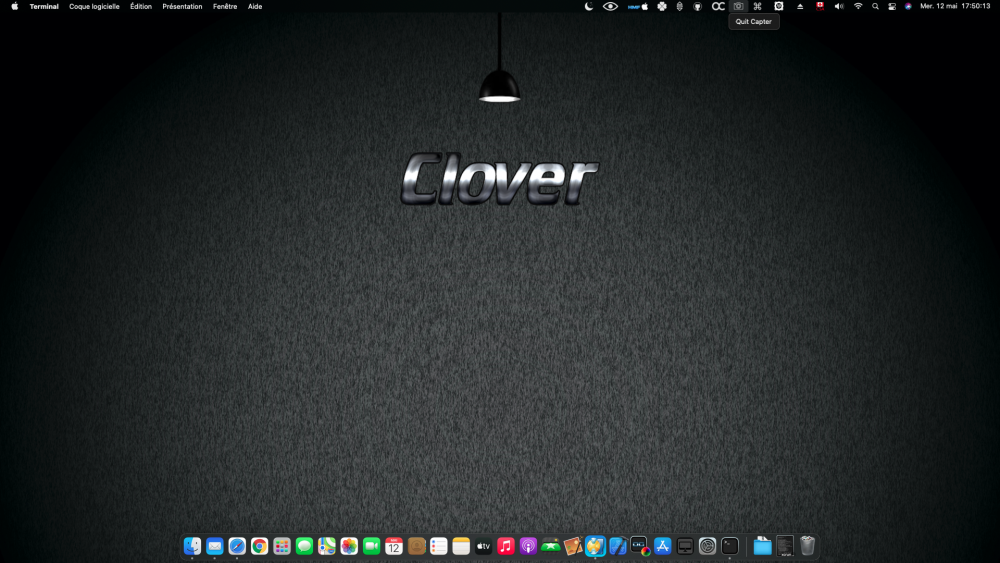
Task: Open the Apple menu
Action: click(x=15, y=6)
